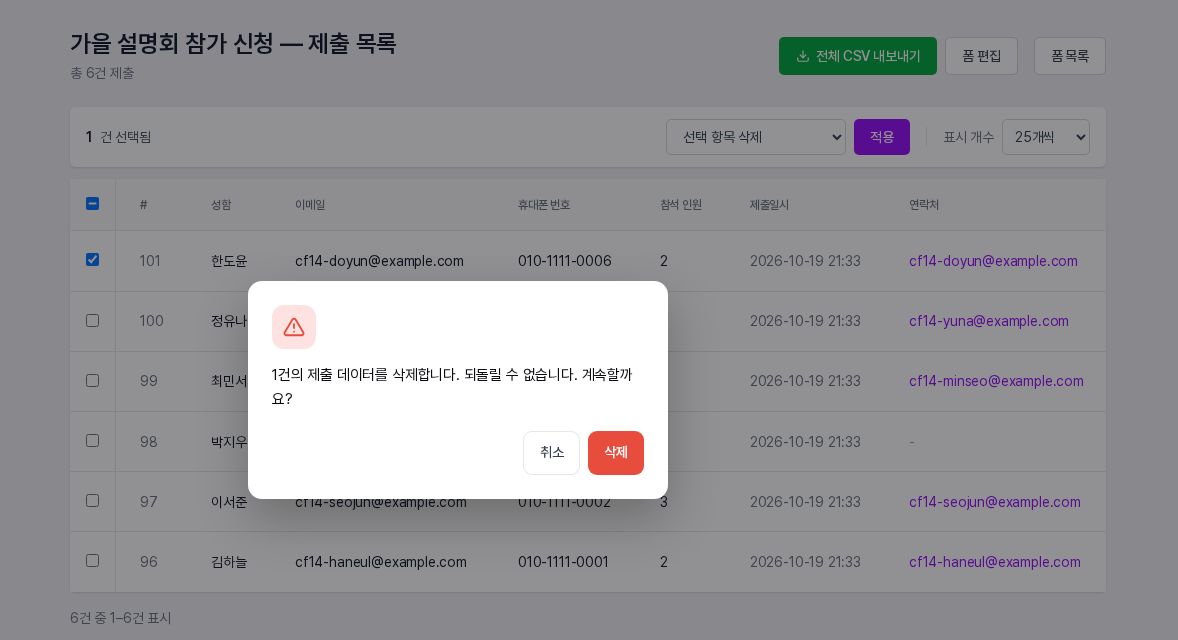
Task: Confirm deletion with the red 삭제 button
Action: (x=615, y=453)
